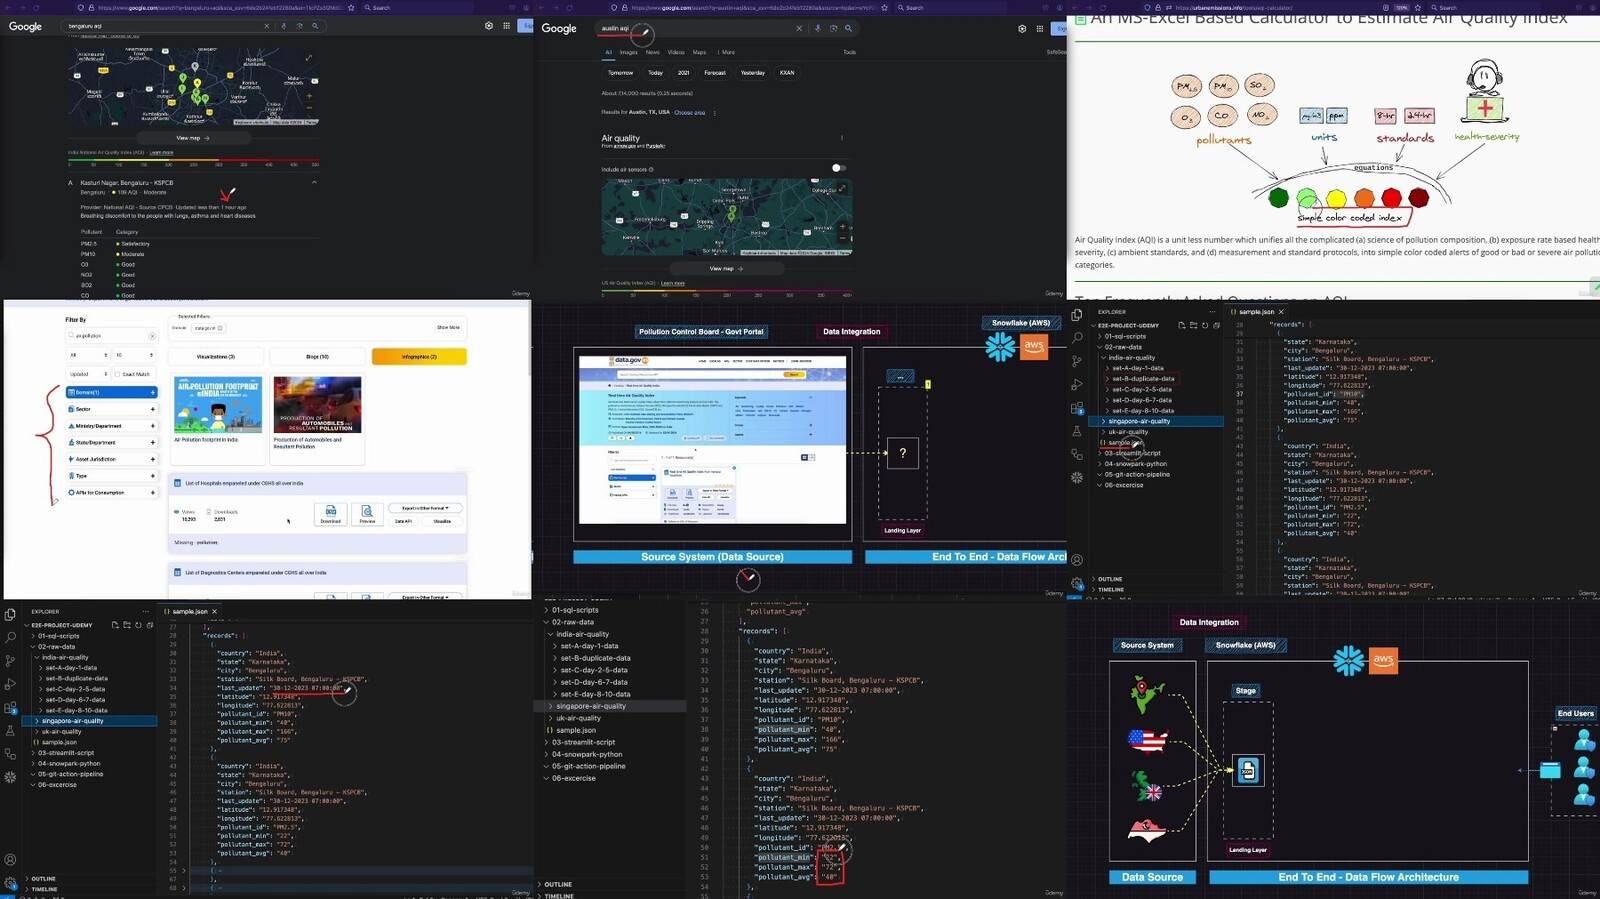Open Snowflake extension icon in bottom-left VS Code

tap(10, 777)
